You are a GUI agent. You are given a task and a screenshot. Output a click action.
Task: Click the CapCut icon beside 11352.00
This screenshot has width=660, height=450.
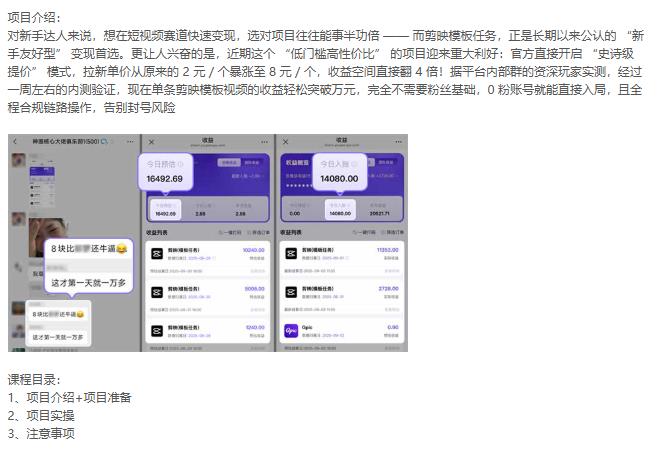pyautogui.click(x=288, y=254)
